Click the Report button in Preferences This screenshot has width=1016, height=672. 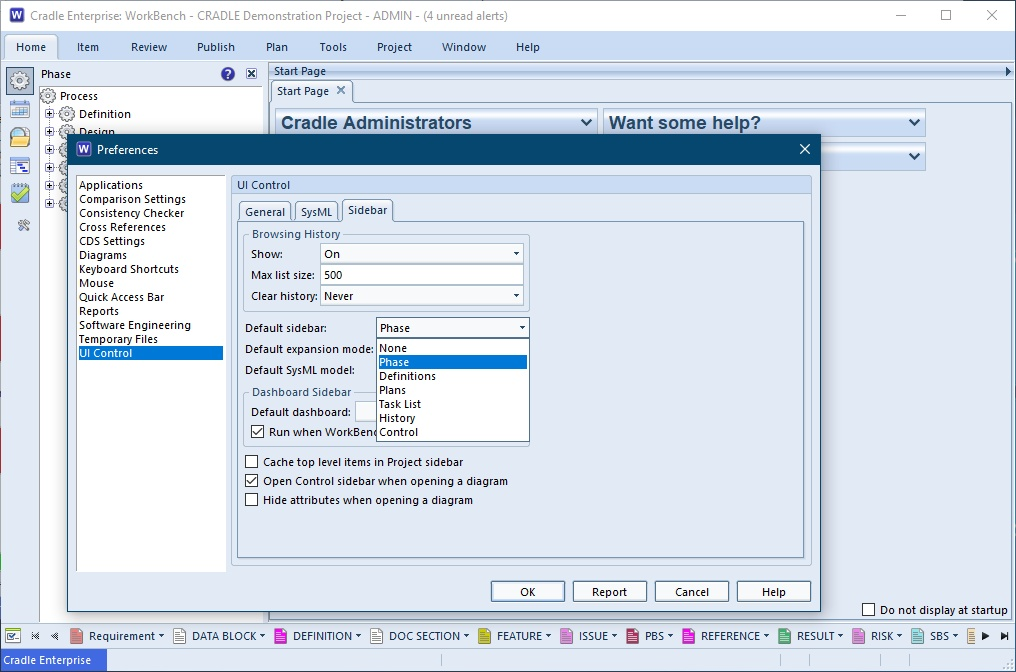(609, 592)
